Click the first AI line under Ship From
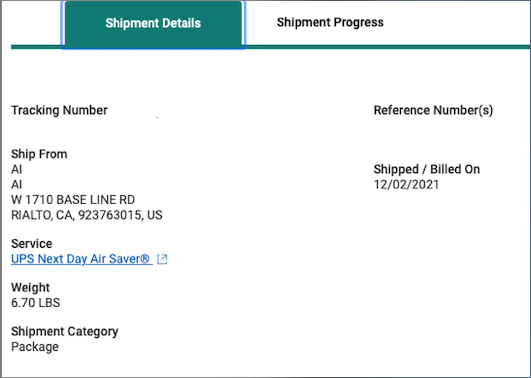 click(17, 169)
